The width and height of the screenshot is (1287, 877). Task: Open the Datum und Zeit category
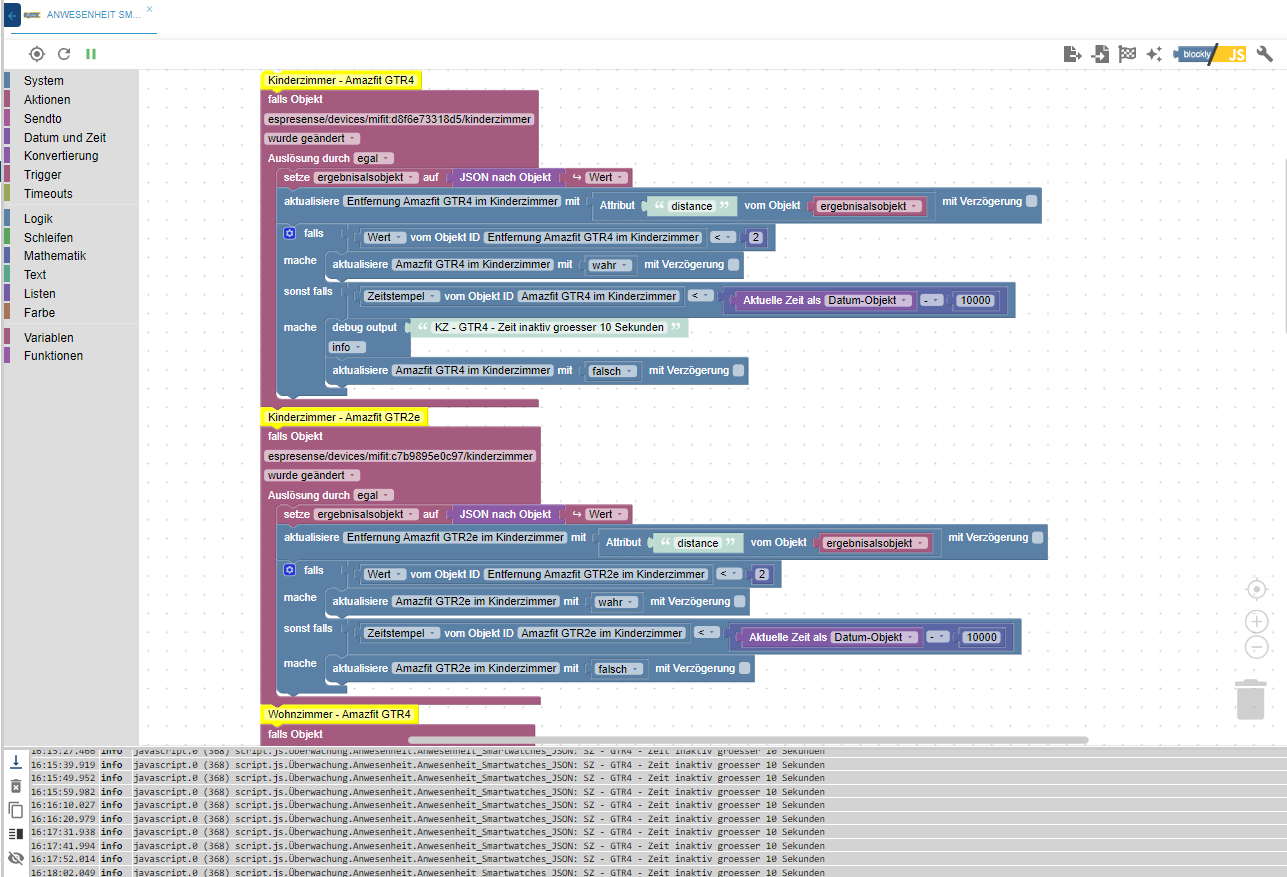[65, 138]
